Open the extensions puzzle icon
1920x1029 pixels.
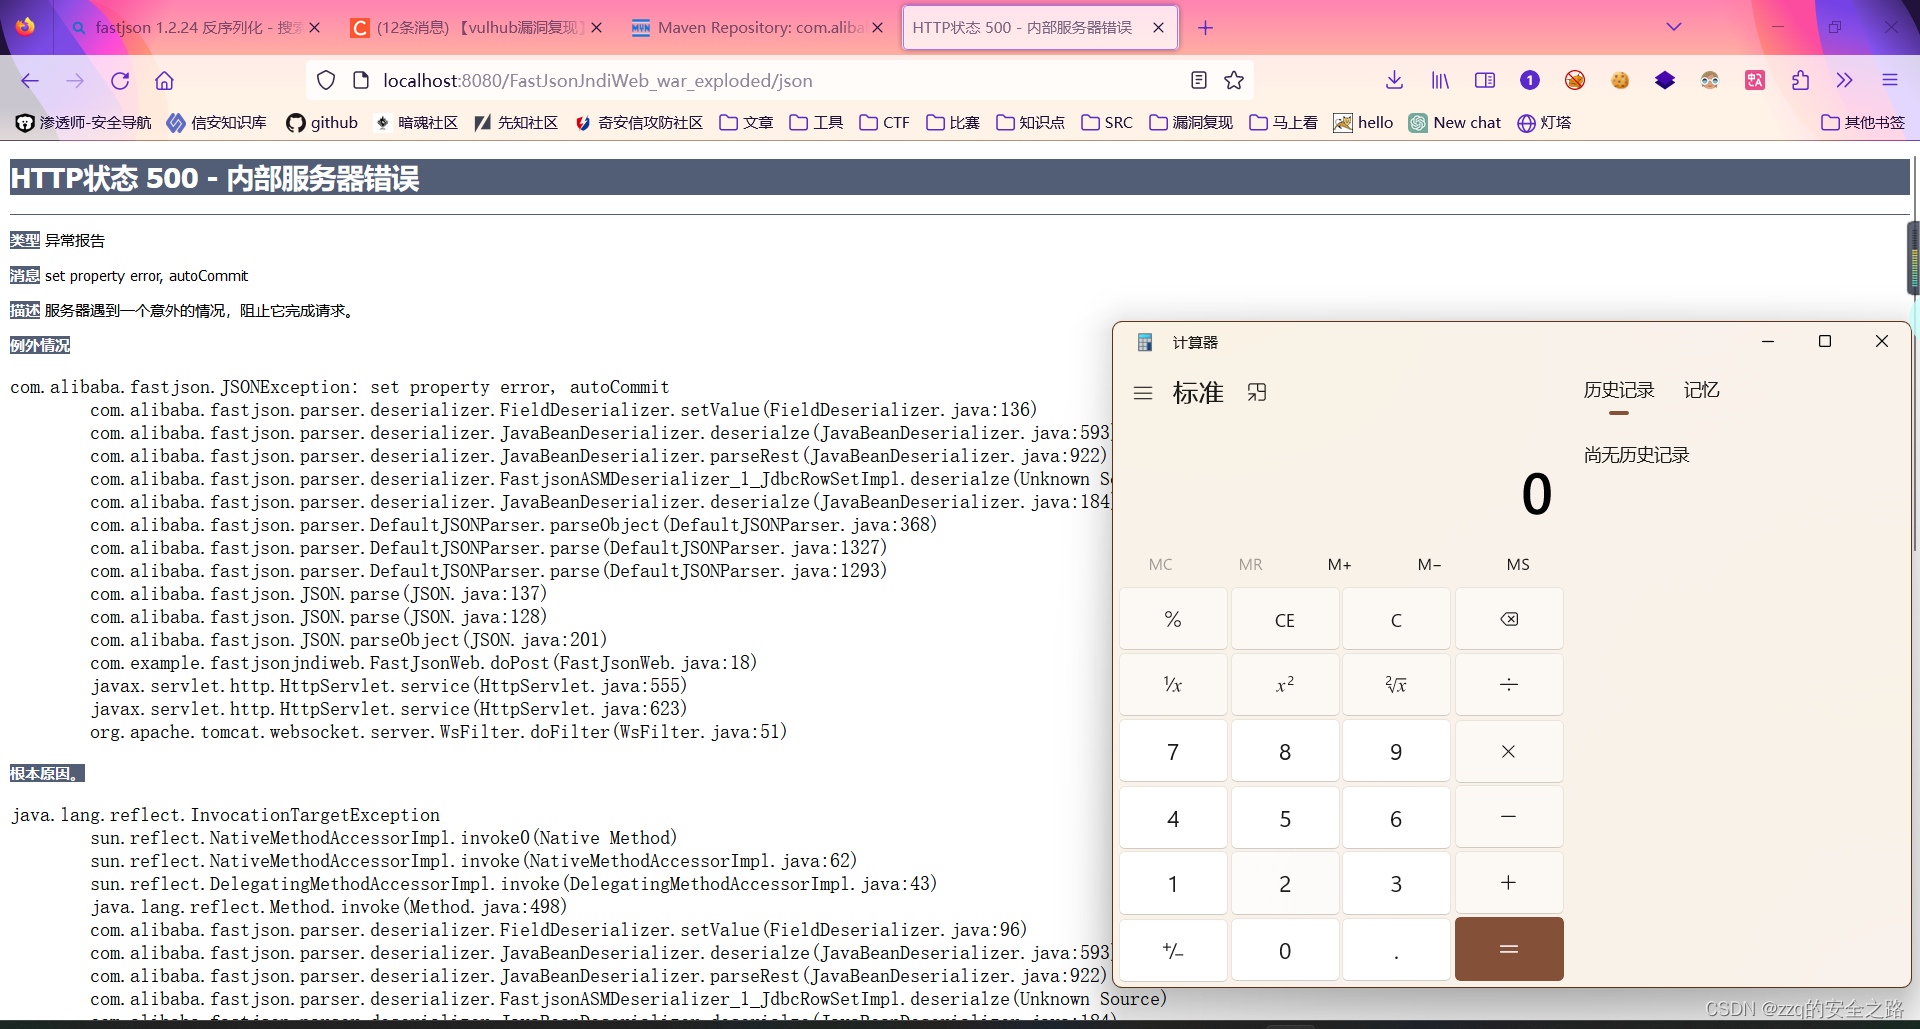click(x=1800, y=81)
